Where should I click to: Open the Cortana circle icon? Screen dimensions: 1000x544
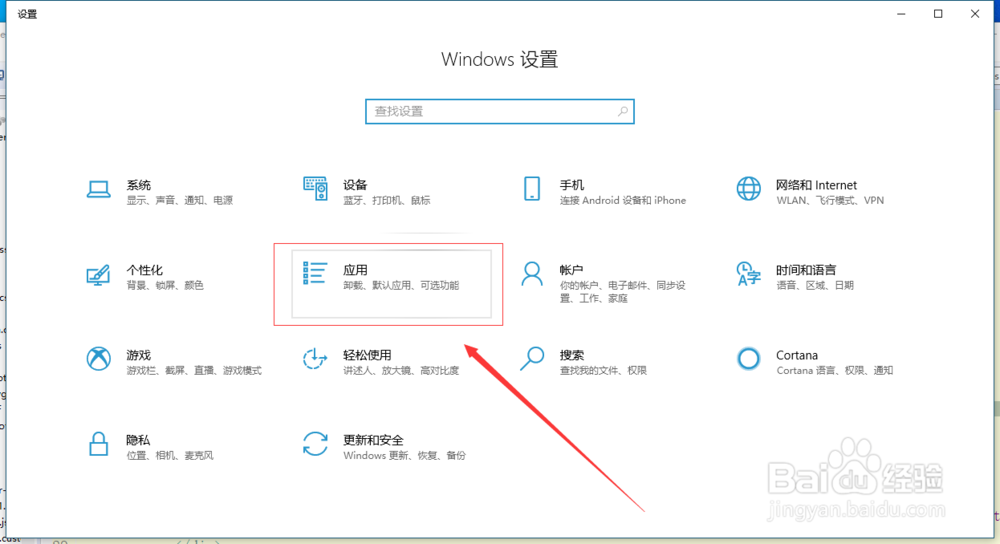[749, 359]
